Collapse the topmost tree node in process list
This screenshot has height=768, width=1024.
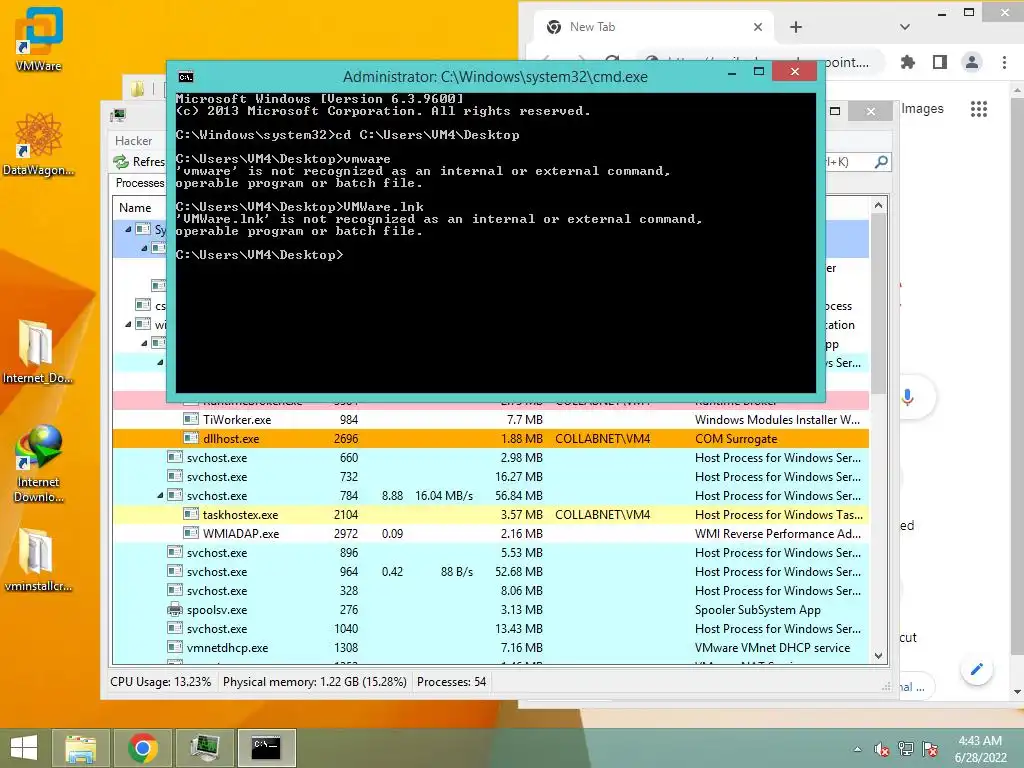pyautogui.click(x=128, y=229)
